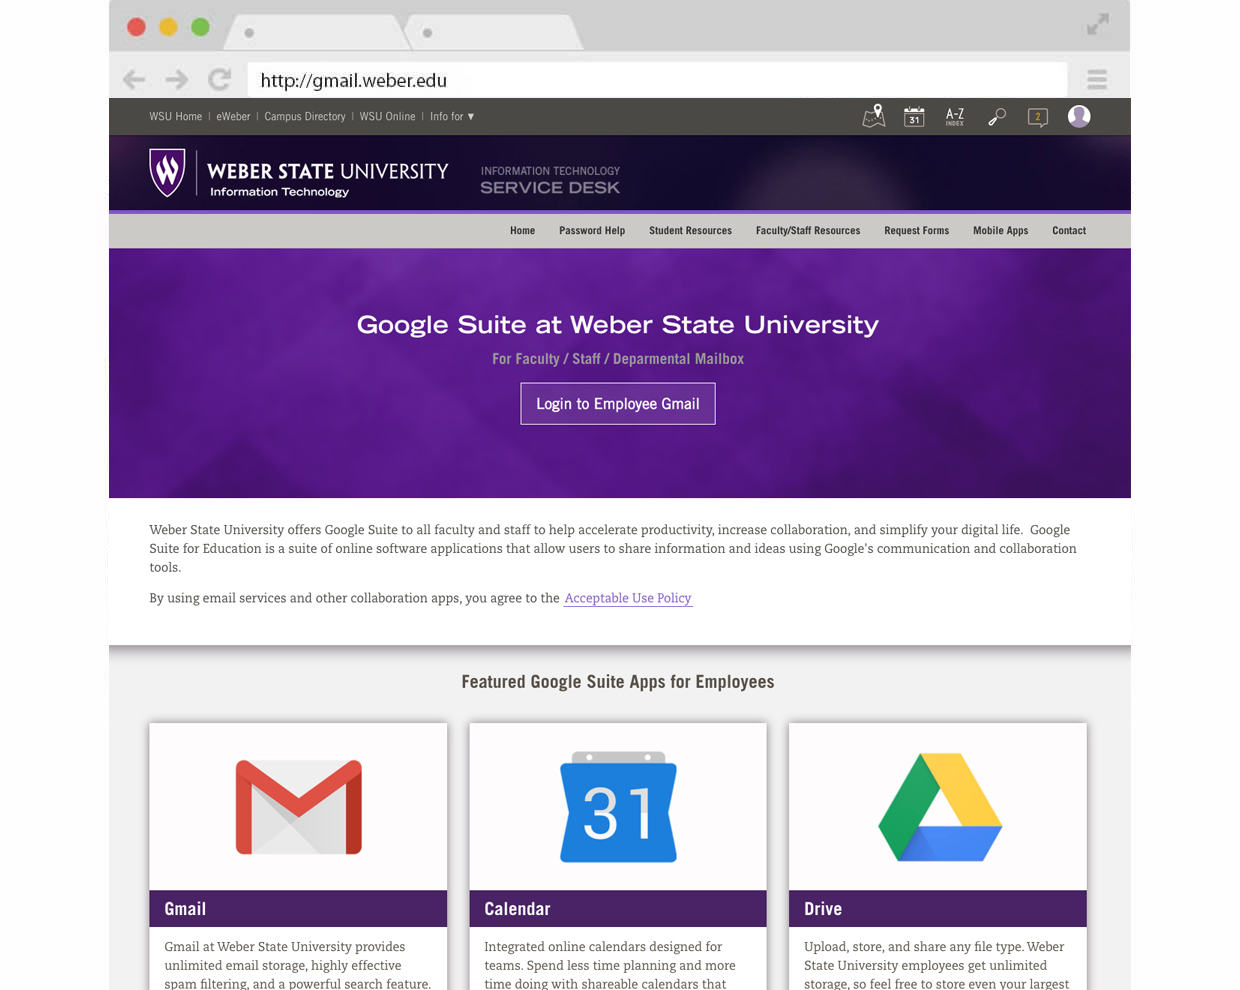Expand the Info for dropdown
Viewport: 1240px width, 990px height.
click(x=452, y=117)
